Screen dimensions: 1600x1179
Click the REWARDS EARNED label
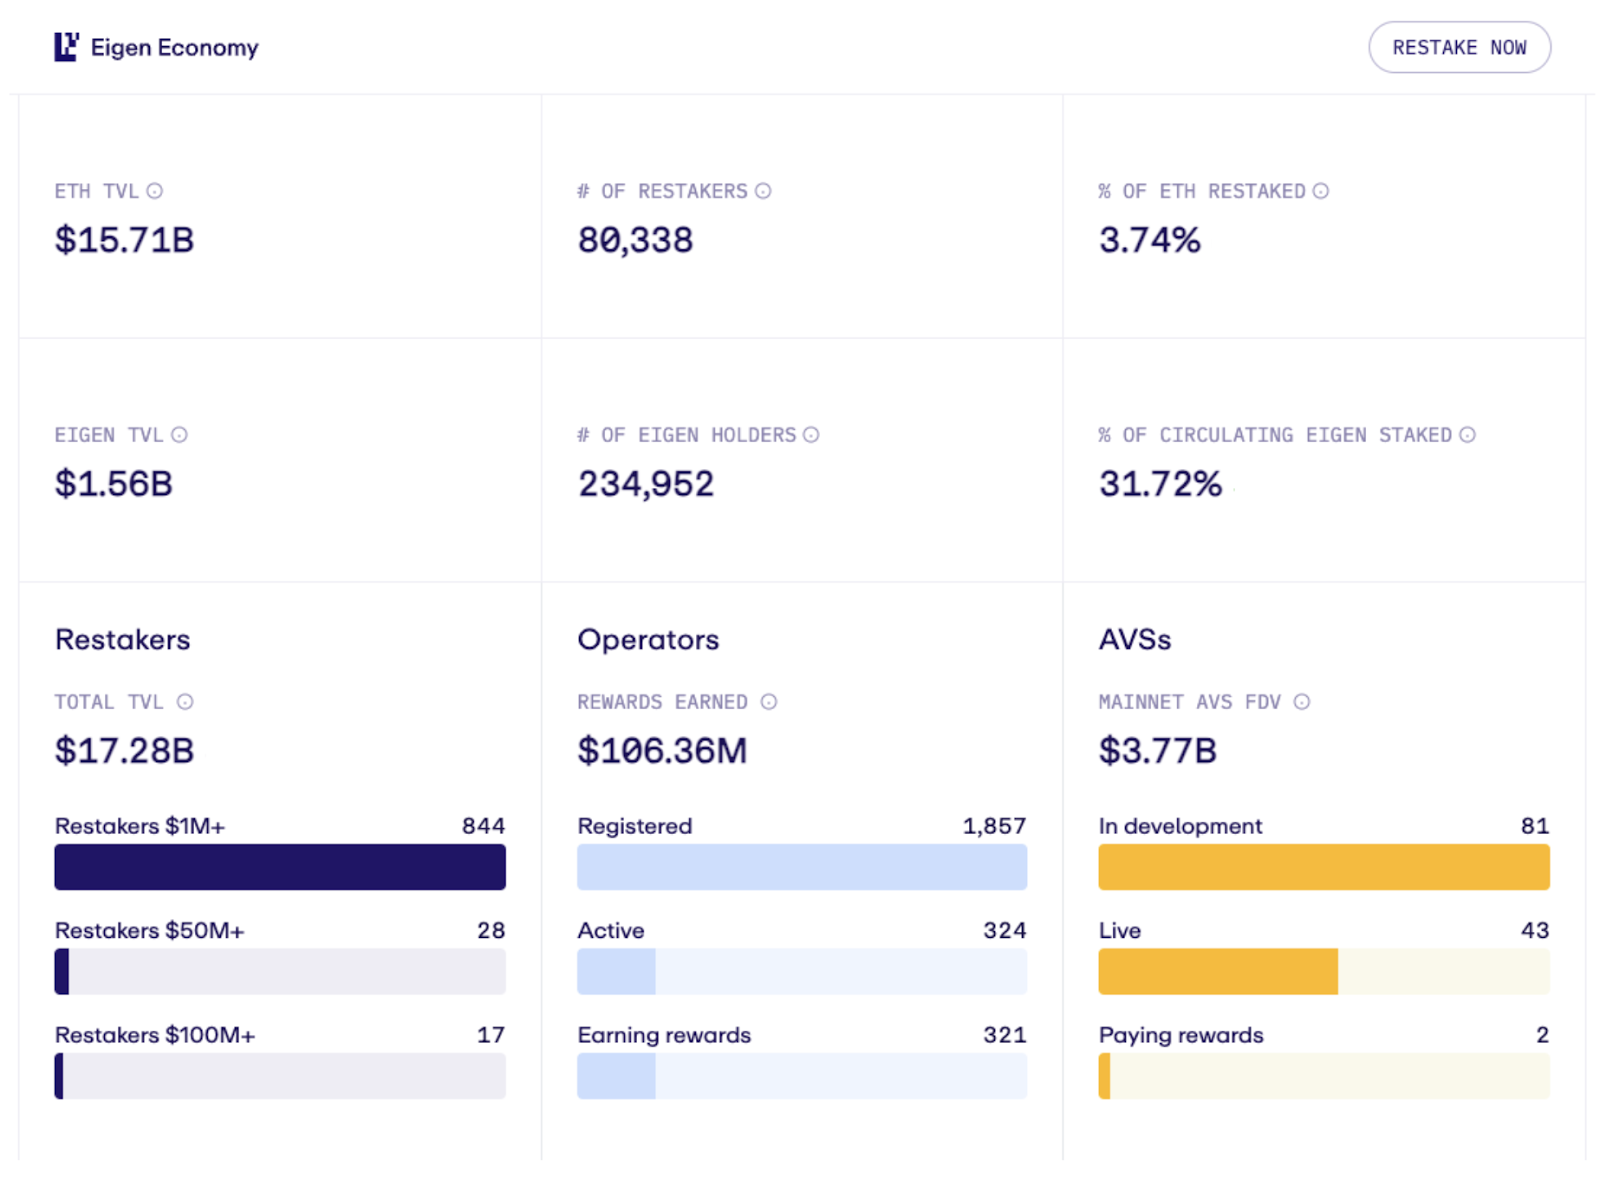tap(662, 702)
